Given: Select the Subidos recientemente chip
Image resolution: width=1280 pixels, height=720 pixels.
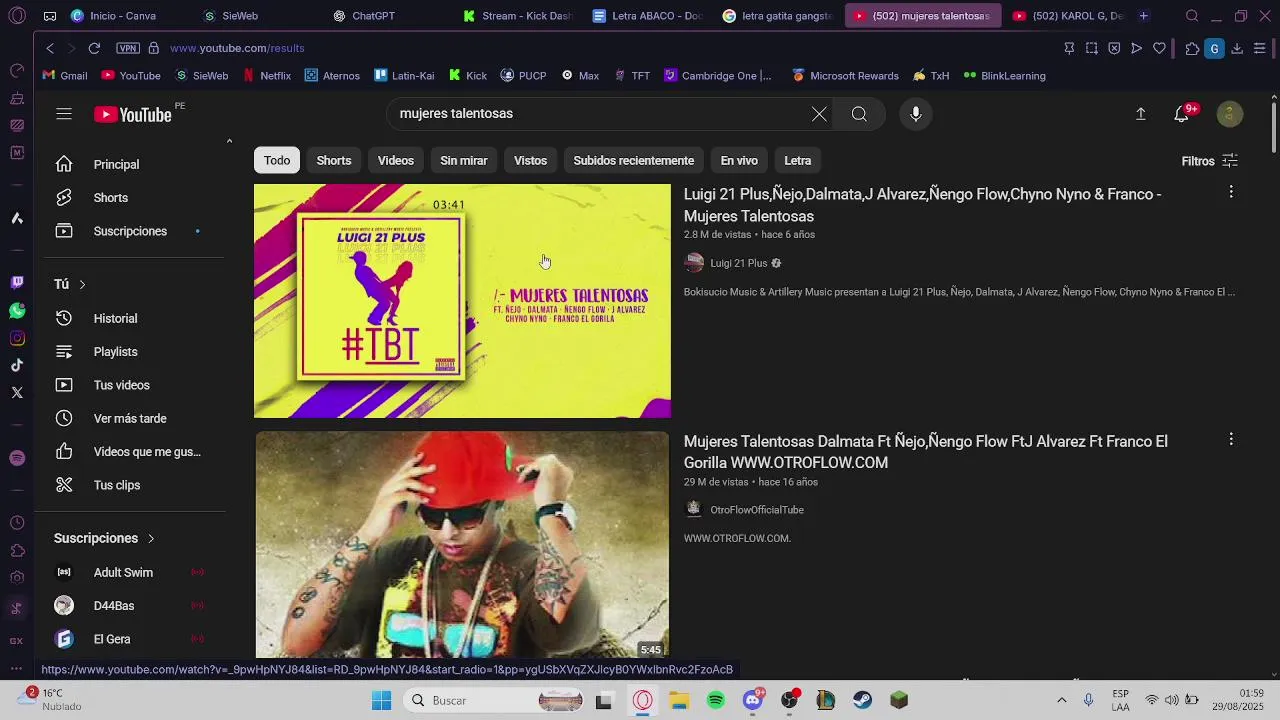Looking at the screenshot, I should 634,160.
